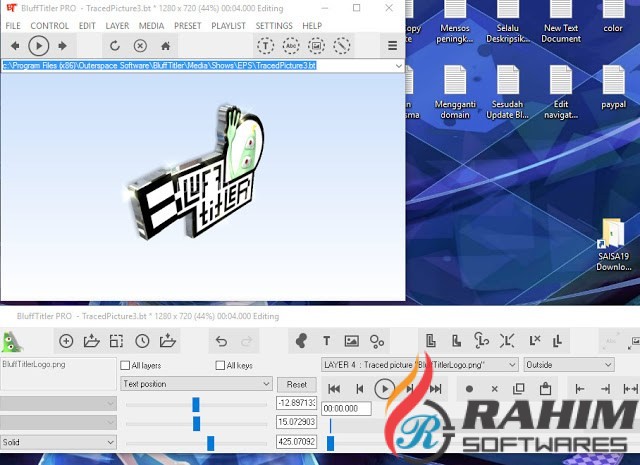
Task: Open the PRESET menu
Action: pos(187,25)
